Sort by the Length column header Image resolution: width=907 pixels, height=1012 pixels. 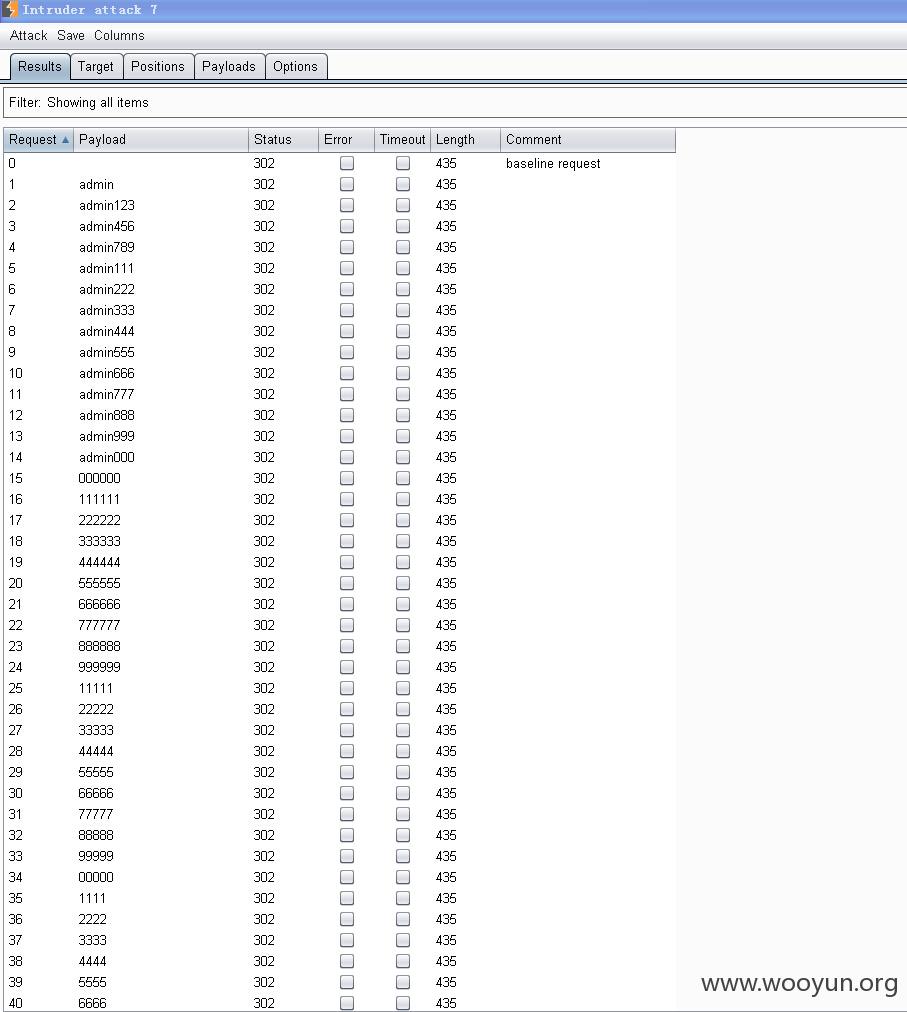465,139
